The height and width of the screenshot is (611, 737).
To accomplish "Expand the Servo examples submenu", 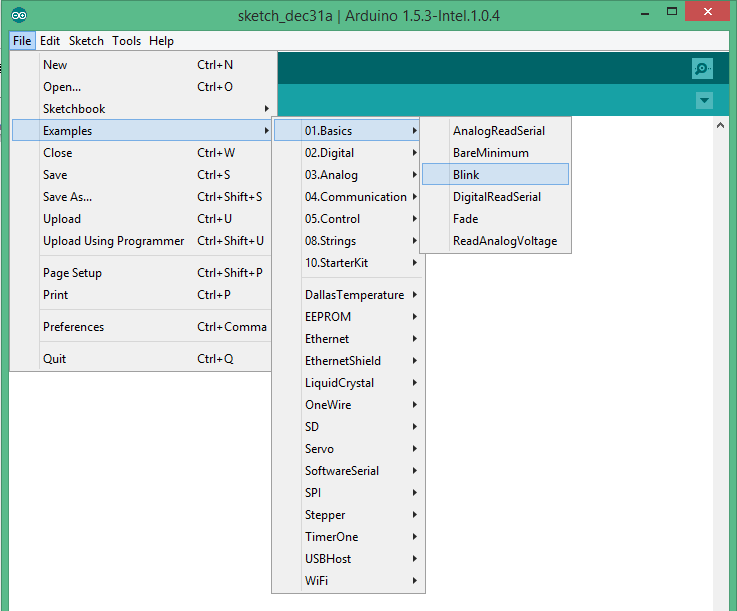I will pos(320,449).
